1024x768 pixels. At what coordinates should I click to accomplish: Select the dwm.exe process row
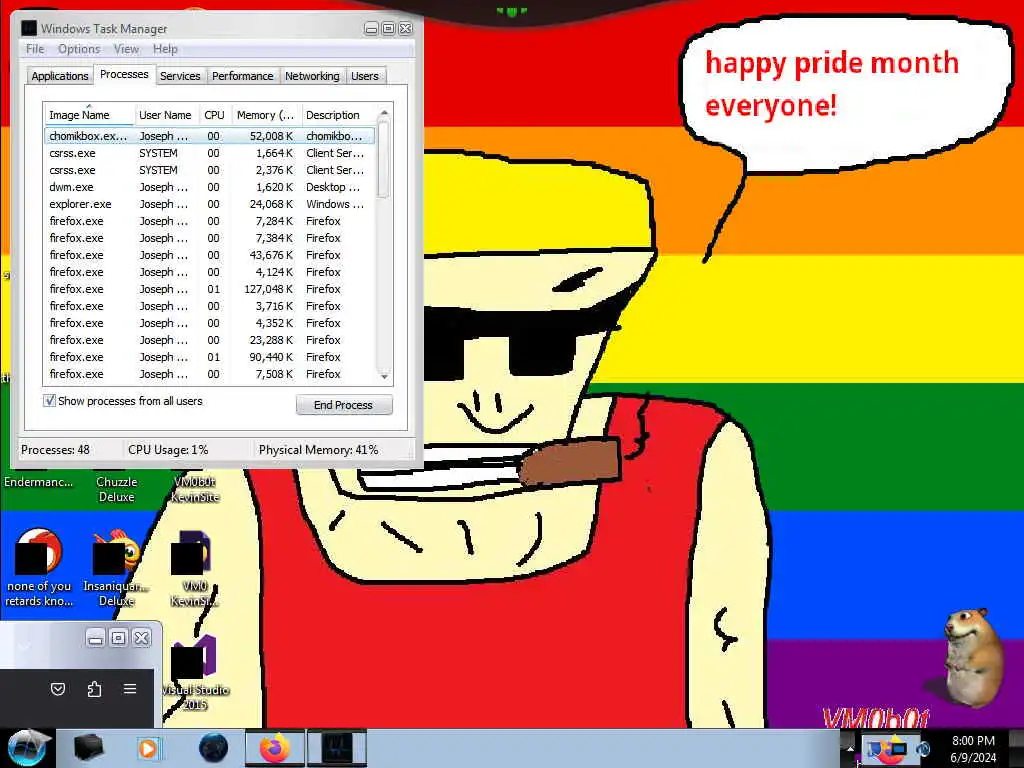tap(210, 187)
